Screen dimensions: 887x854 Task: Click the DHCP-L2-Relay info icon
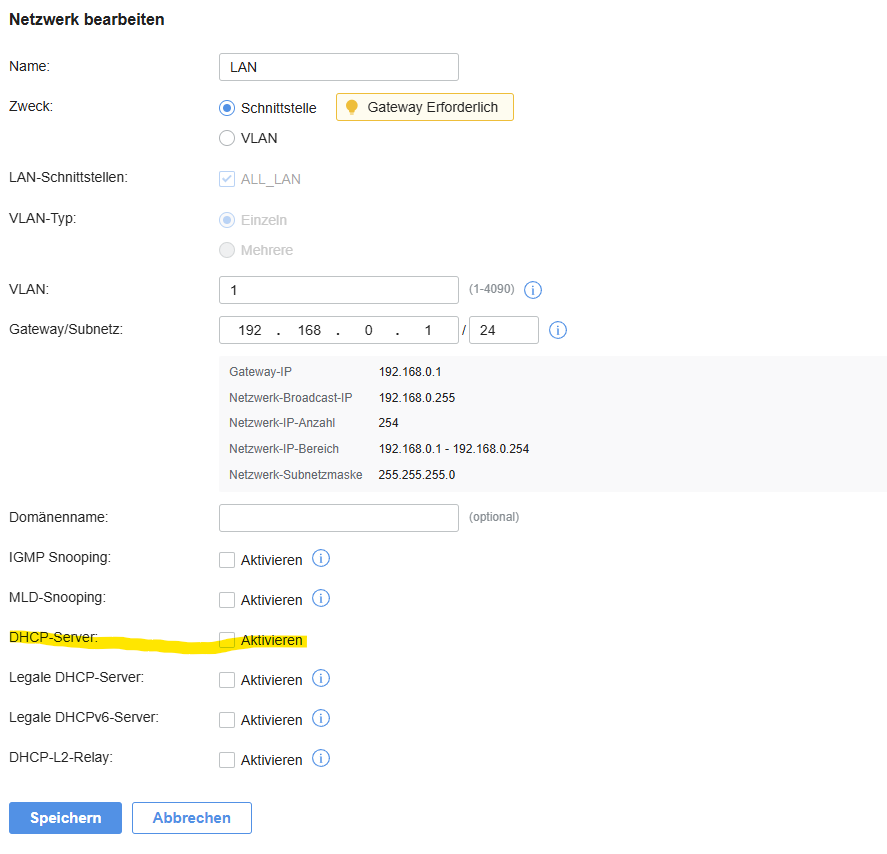coord(321,759)
